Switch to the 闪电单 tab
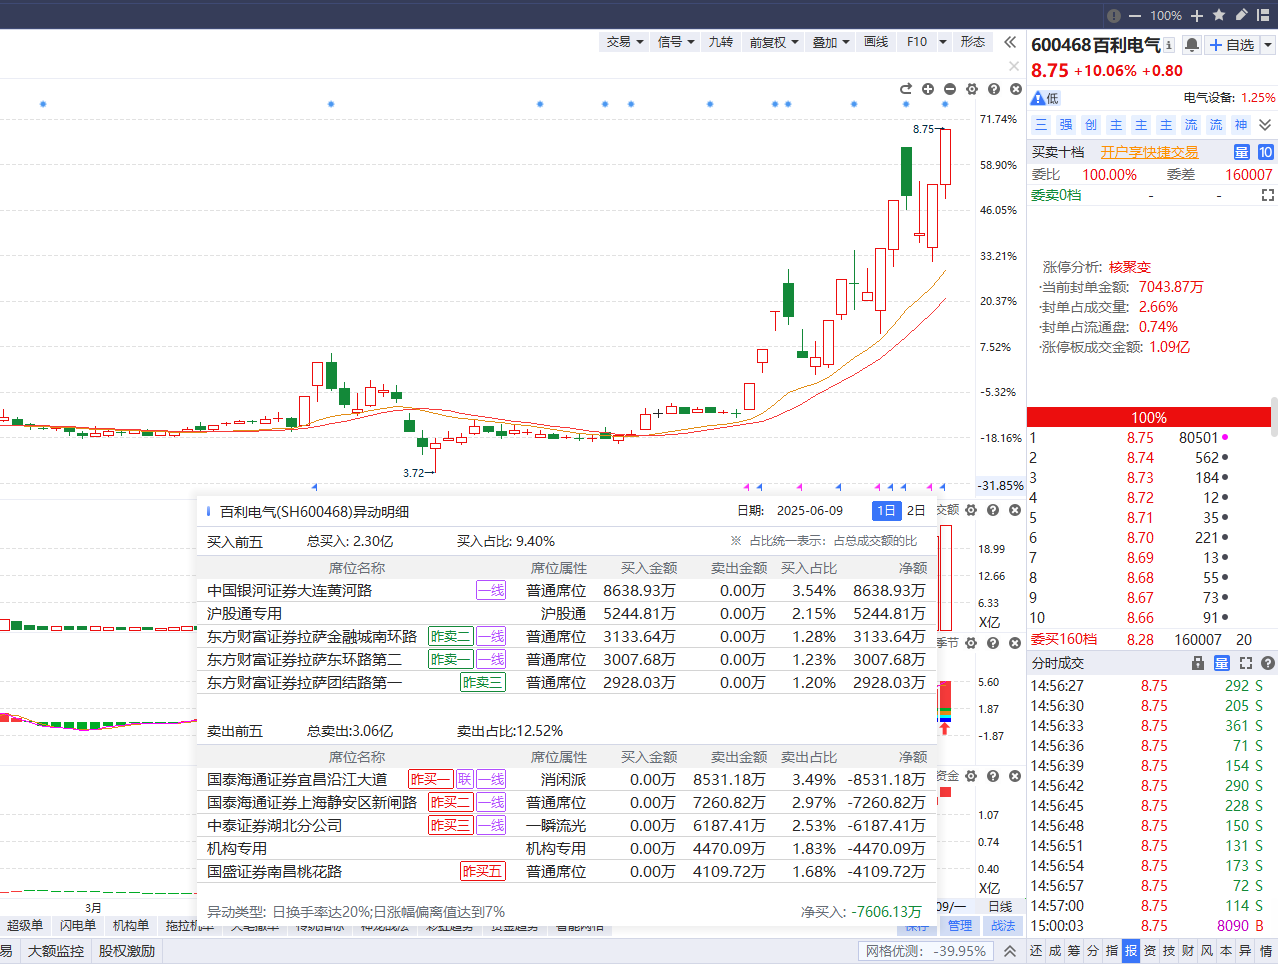The width and height of the screenshot is (1278, 964). pos(77,926)
